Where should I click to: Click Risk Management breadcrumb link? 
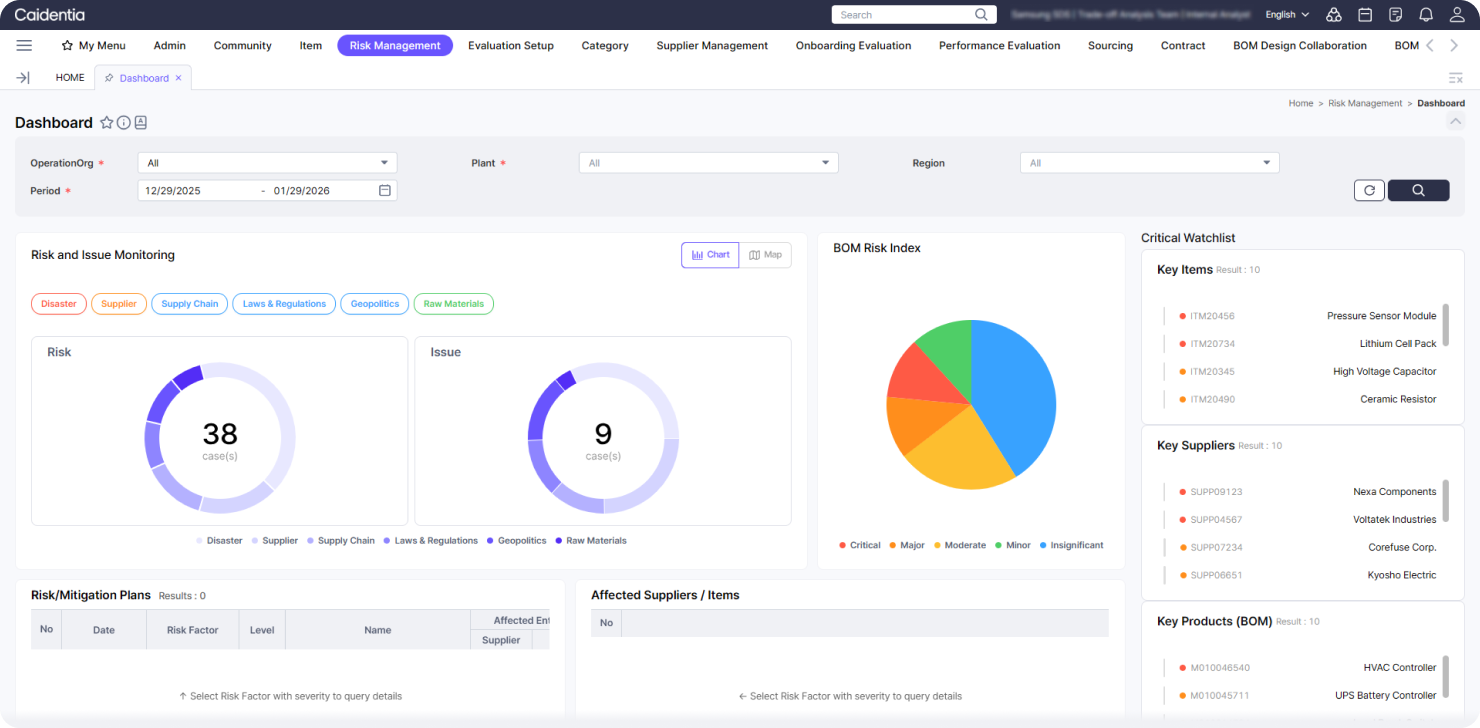pyautogui.click(x=1365, y=103)
